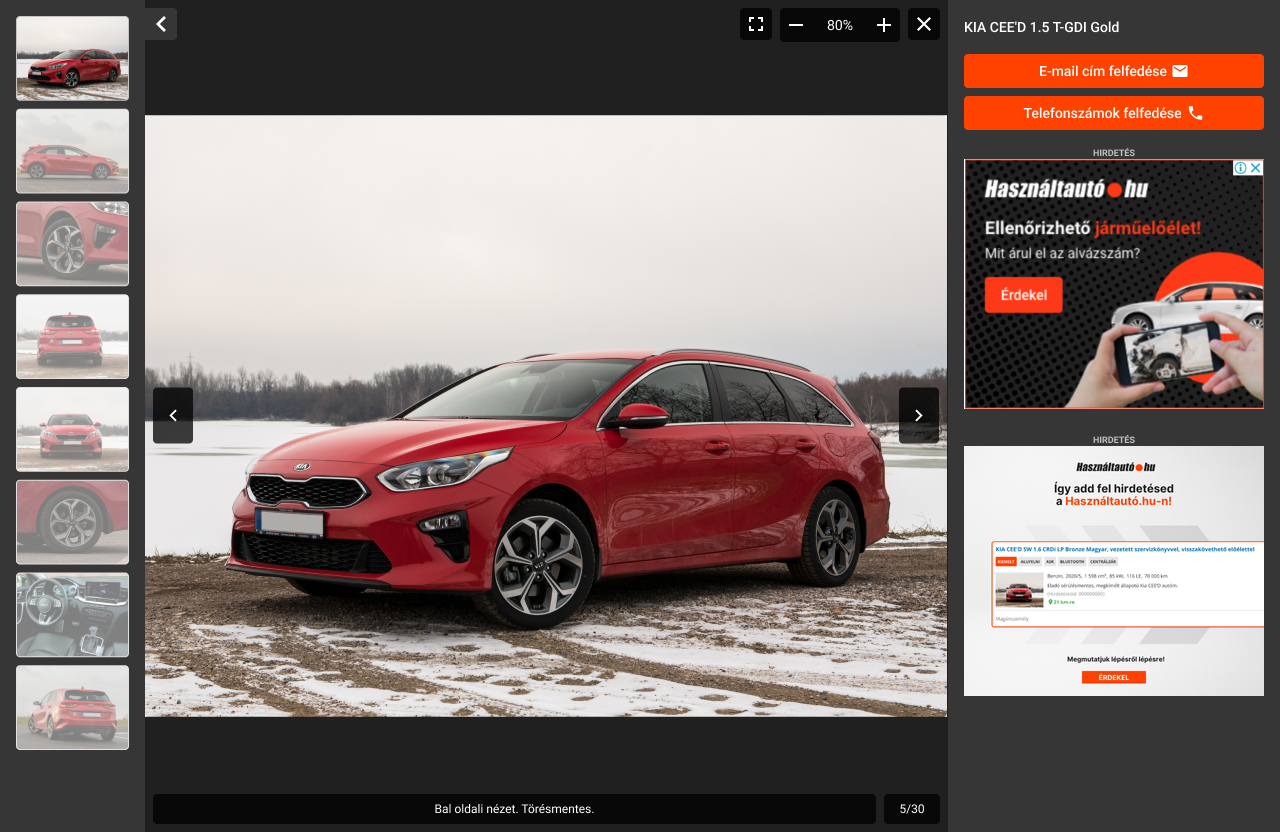Select first thumbnail of red Kia front-side
The width and height of the screenshot is (1280, 832).
tap(72, 58)
